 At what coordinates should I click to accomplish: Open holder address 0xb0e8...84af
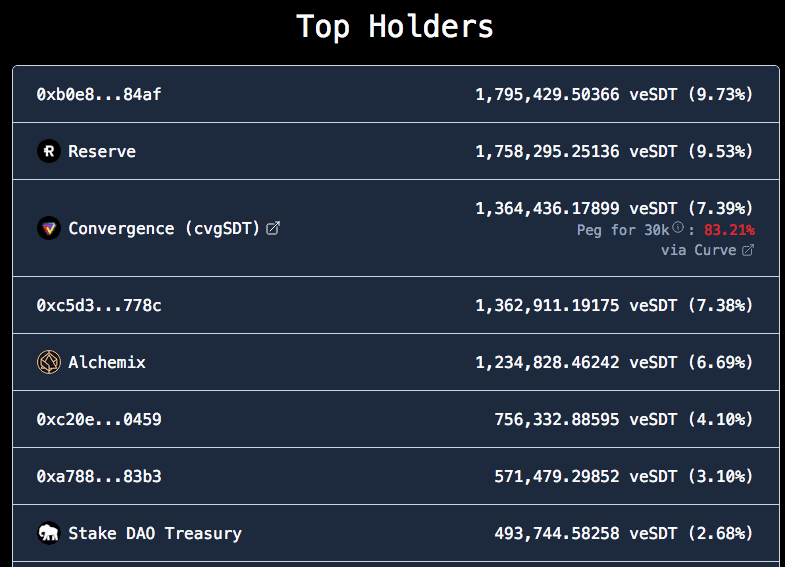point(99,94)
